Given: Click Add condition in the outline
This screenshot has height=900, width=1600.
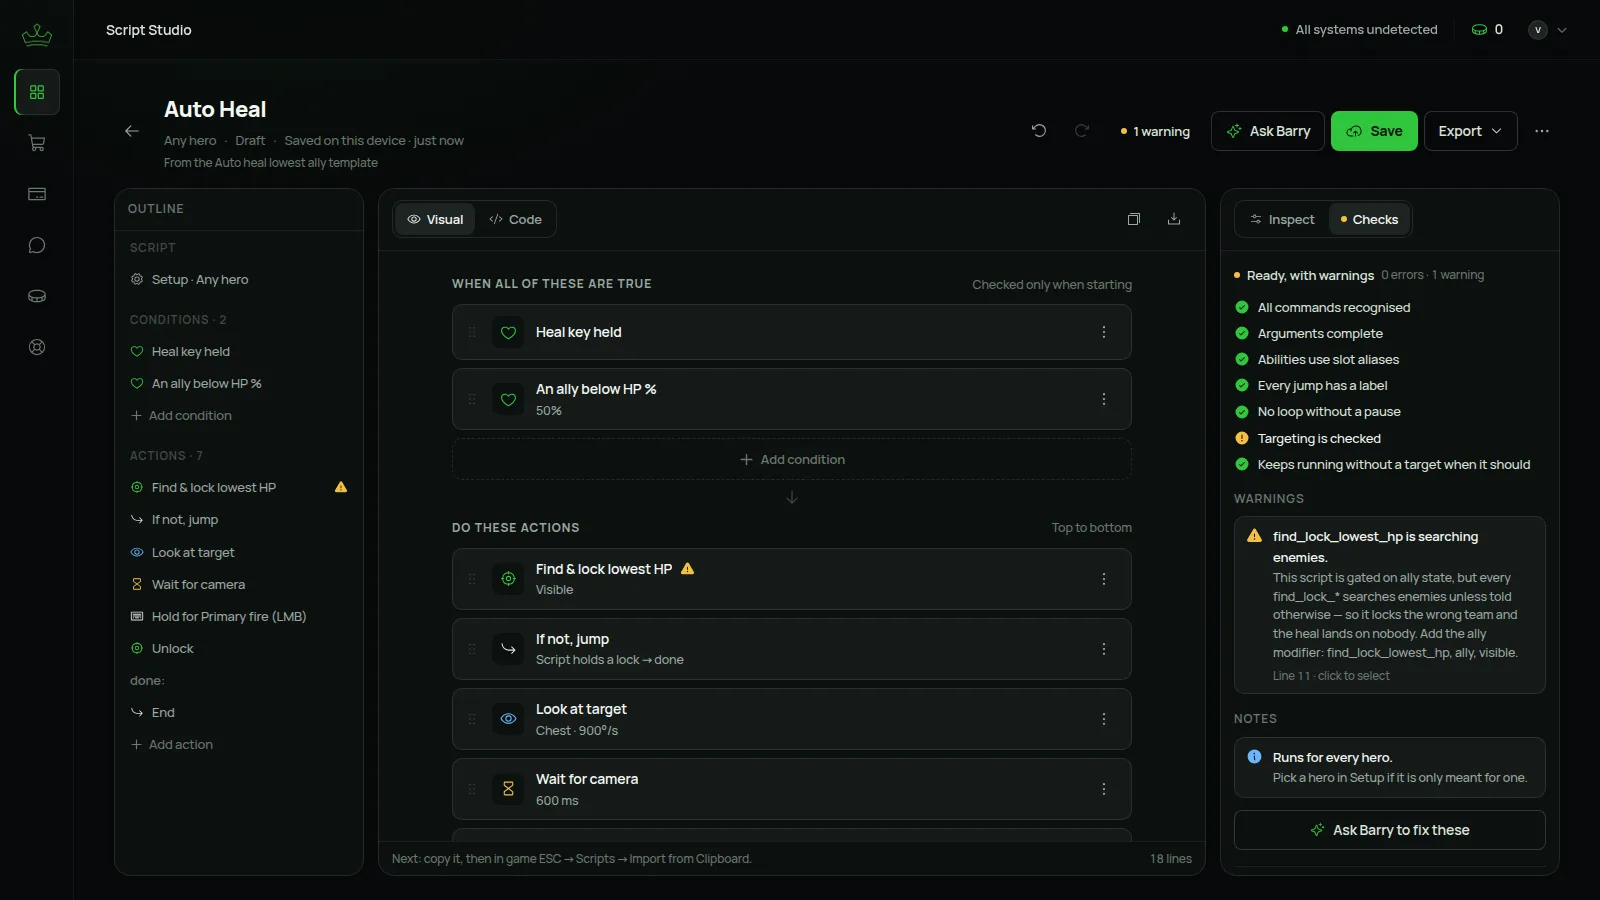Looking at the screenshot, I should [181, 415].
